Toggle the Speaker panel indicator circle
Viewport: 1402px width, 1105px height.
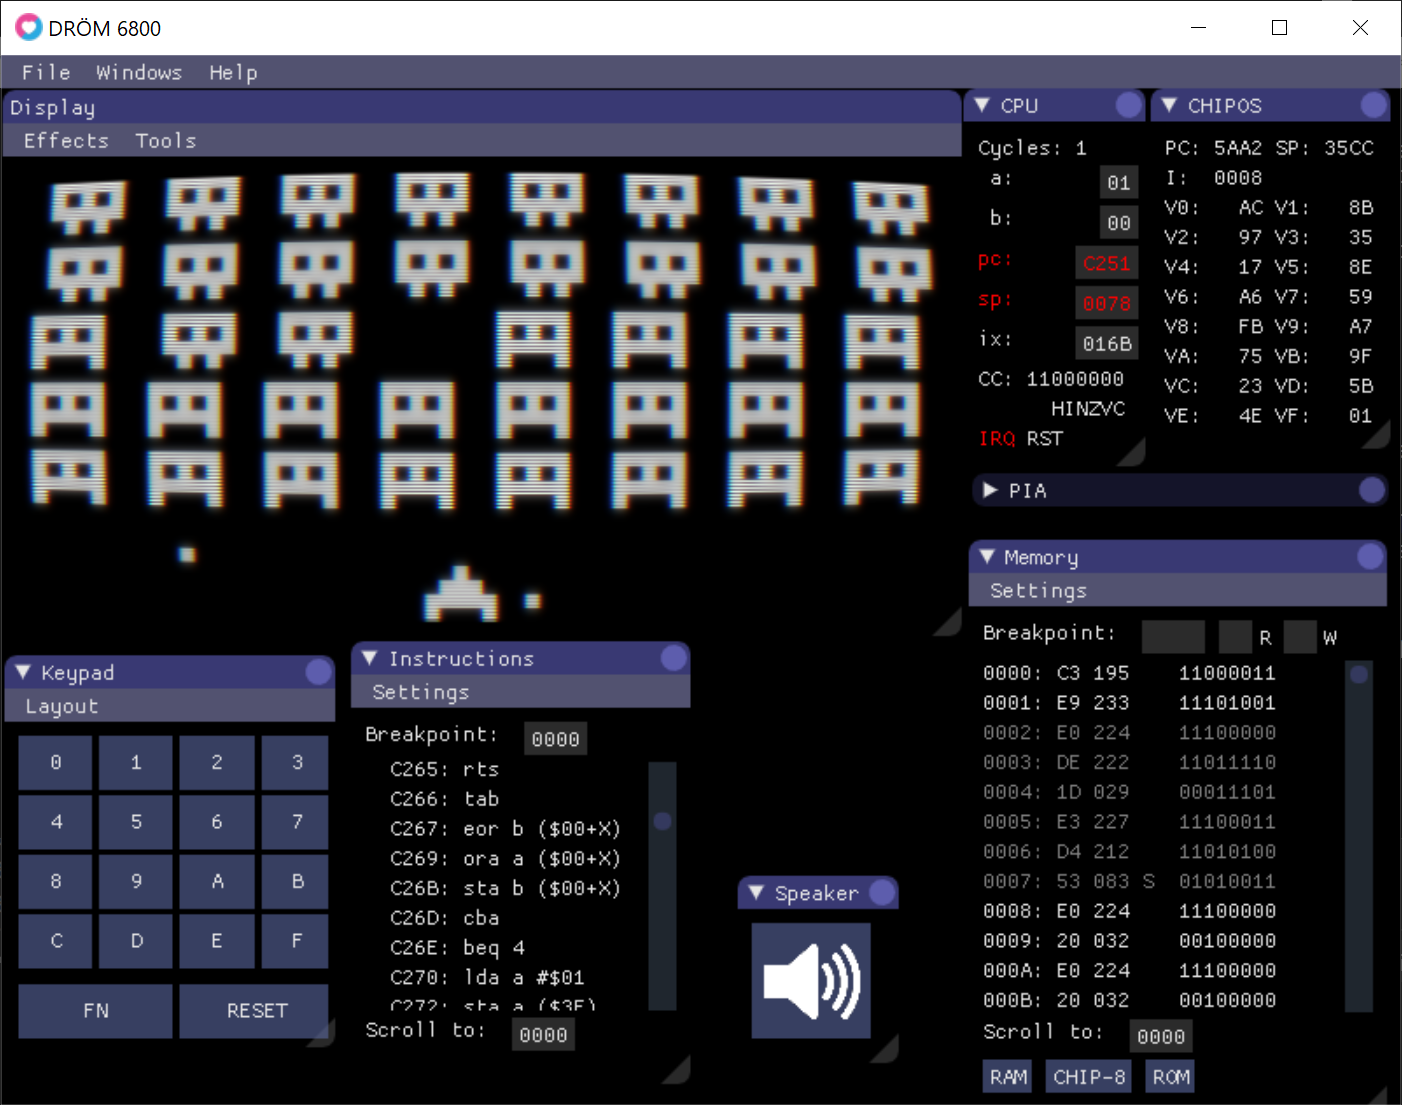[882, 892]
